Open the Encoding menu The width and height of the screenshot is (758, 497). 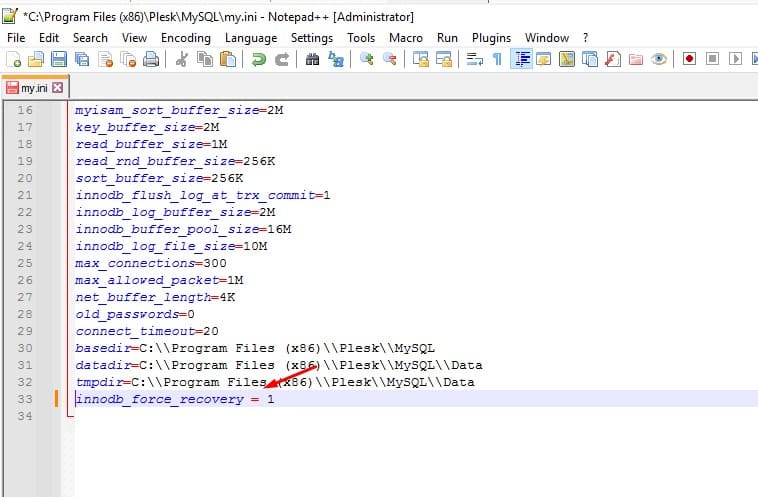pos(186,38)
